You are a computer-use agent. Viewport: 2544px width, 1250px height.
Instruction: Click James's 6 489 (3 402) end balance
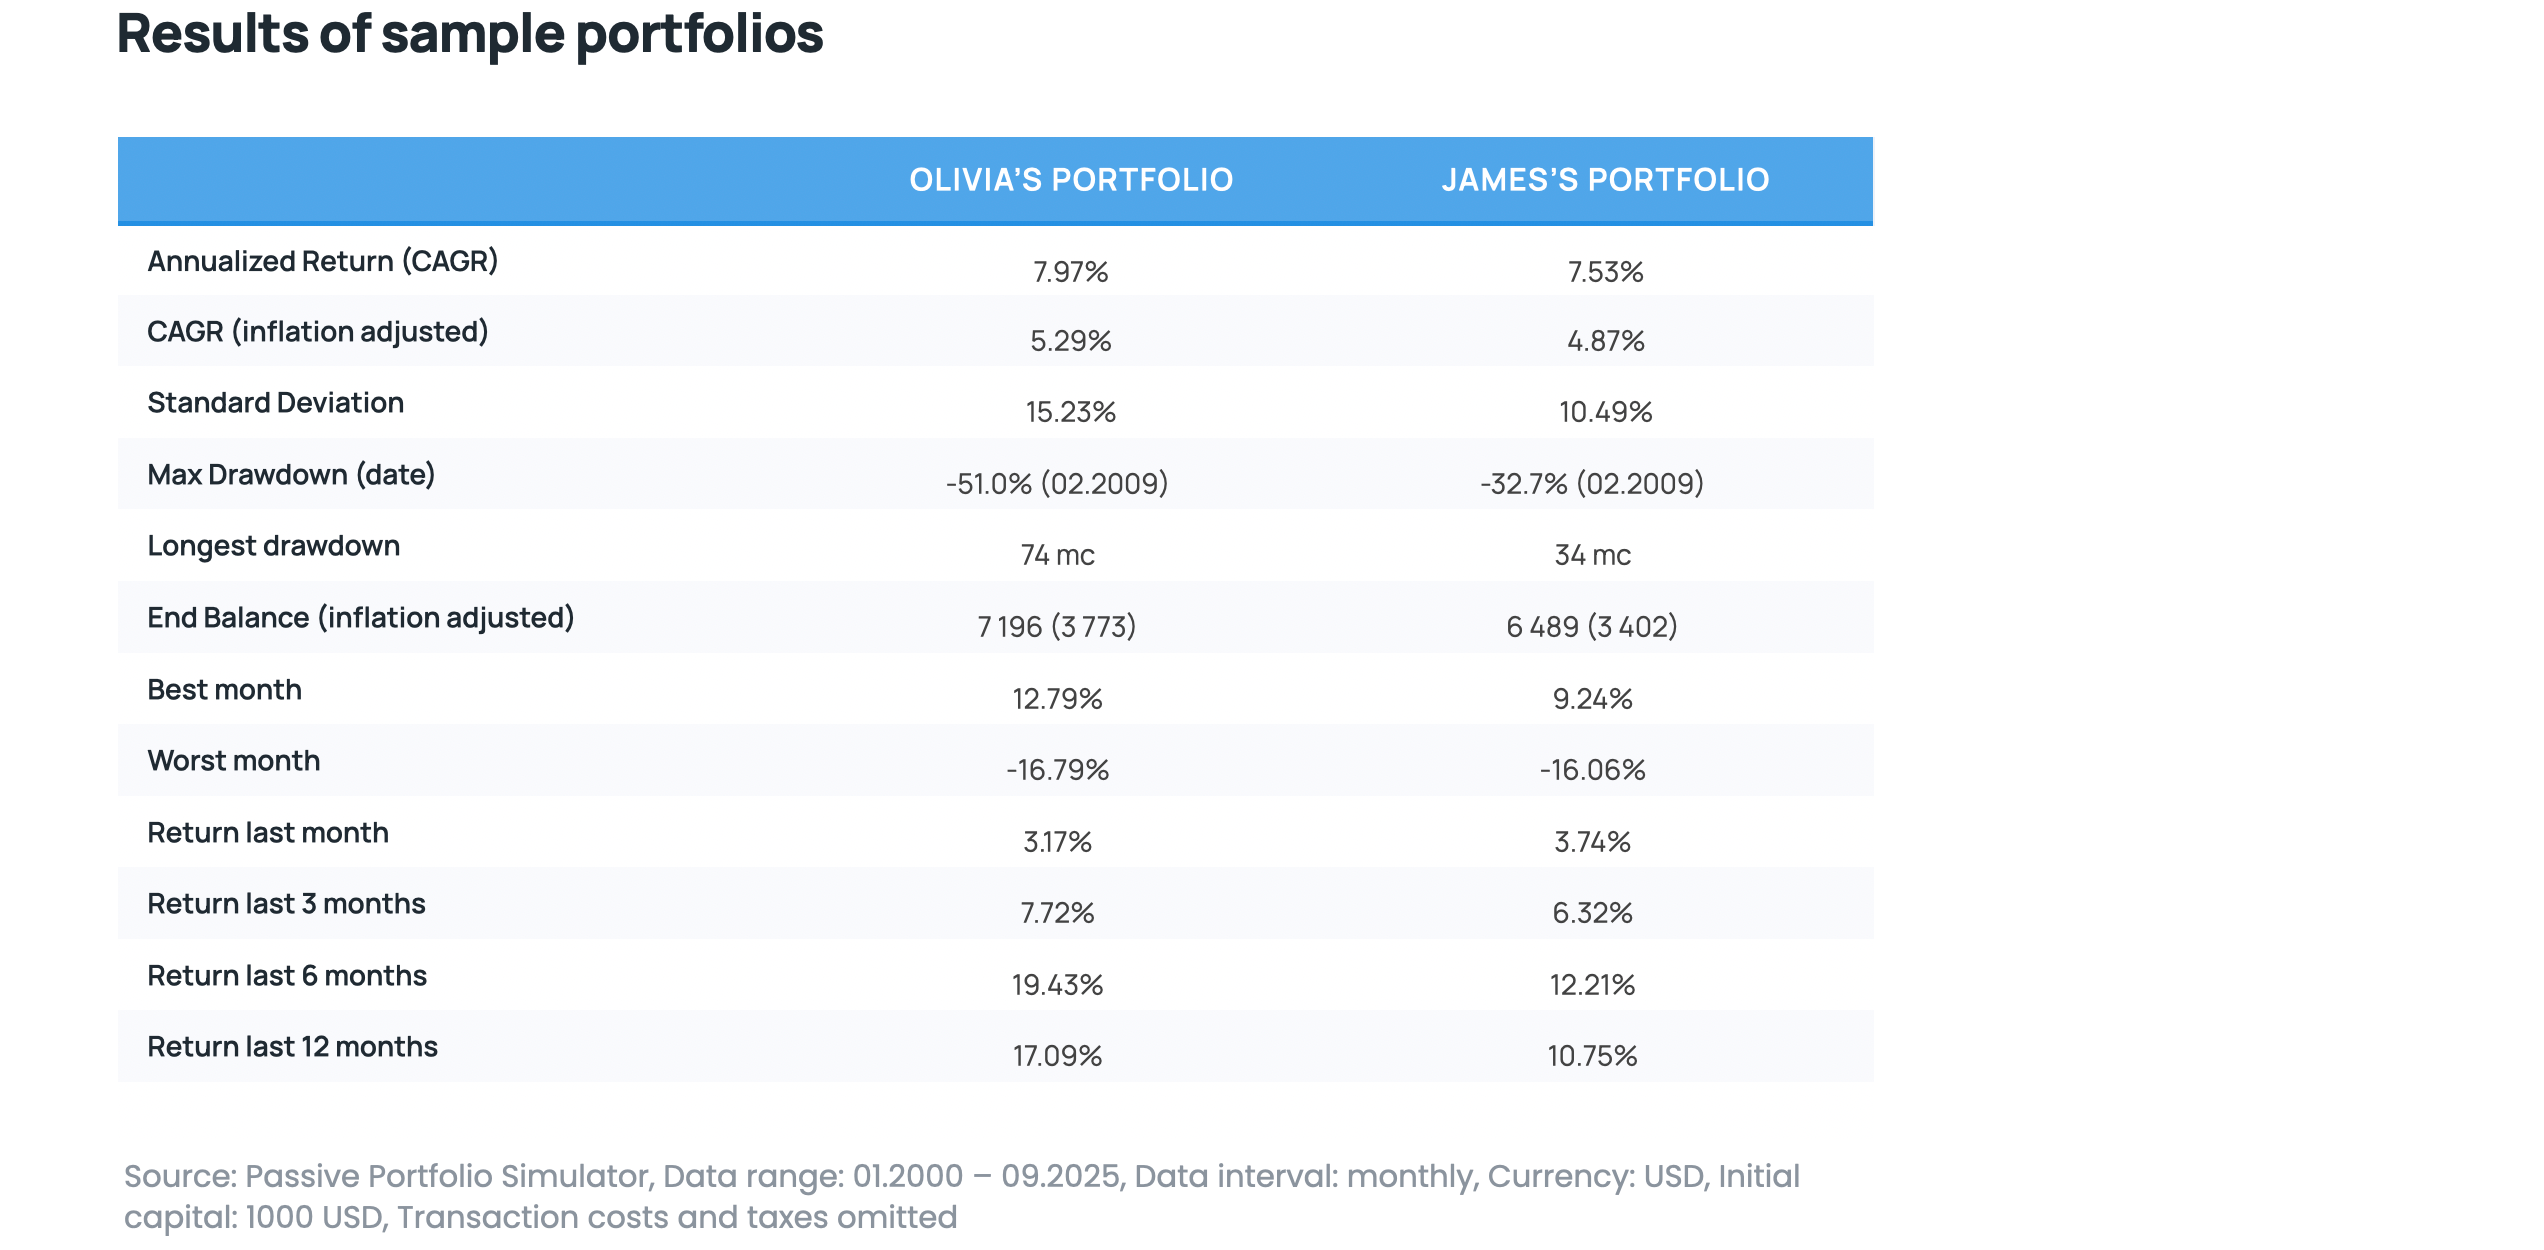pyautogui.click(x=1592, y=627)
